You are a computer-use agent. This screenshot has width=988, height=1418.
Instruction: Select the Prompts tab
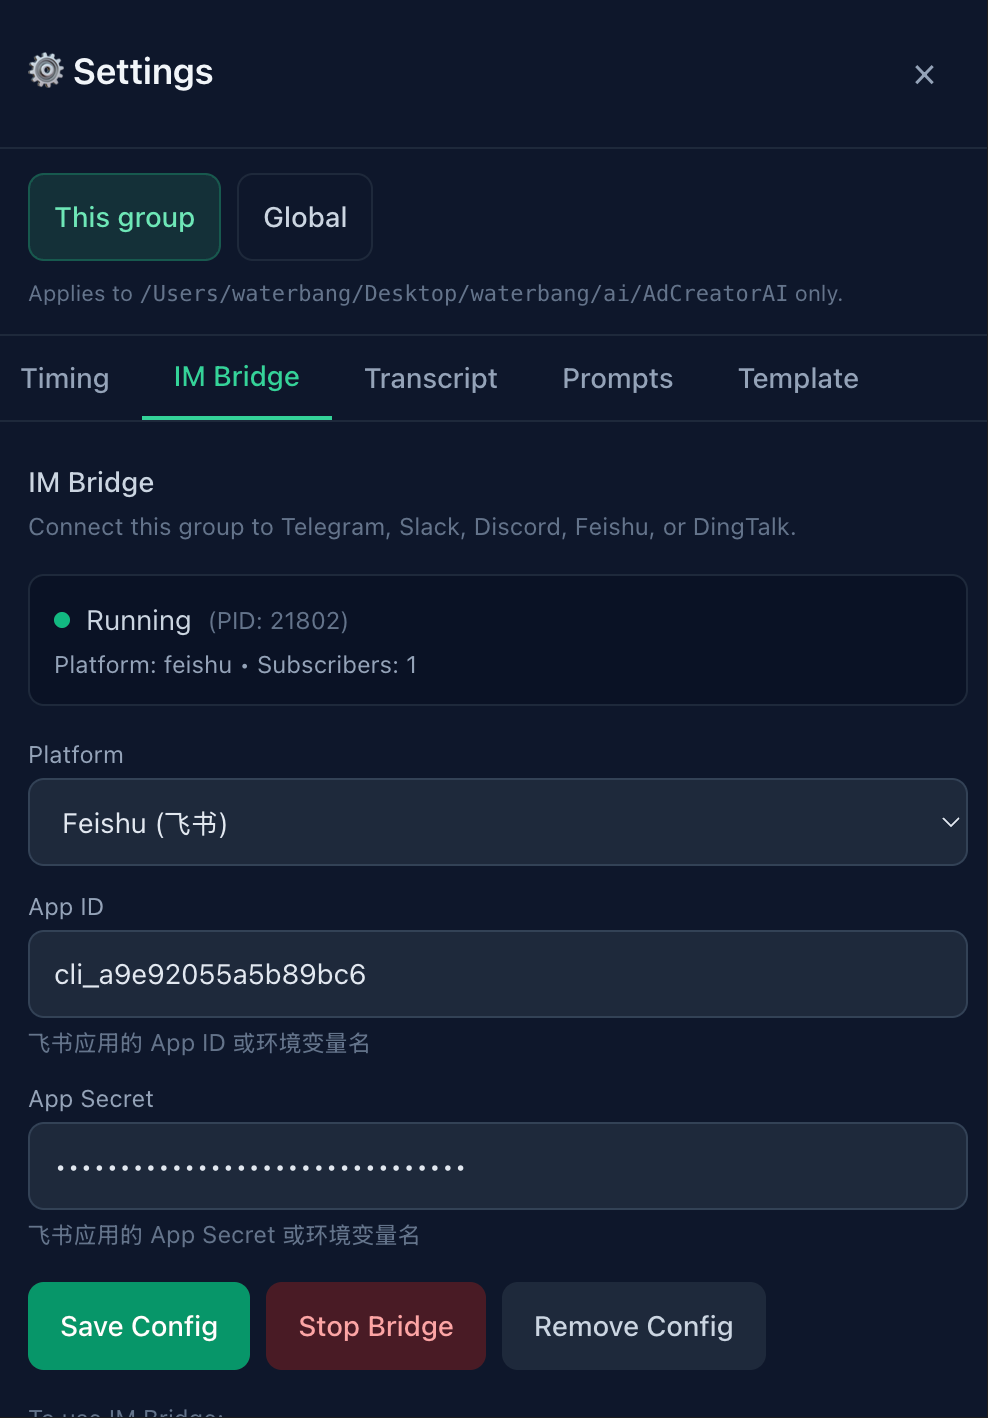click(x=617, y=378)
